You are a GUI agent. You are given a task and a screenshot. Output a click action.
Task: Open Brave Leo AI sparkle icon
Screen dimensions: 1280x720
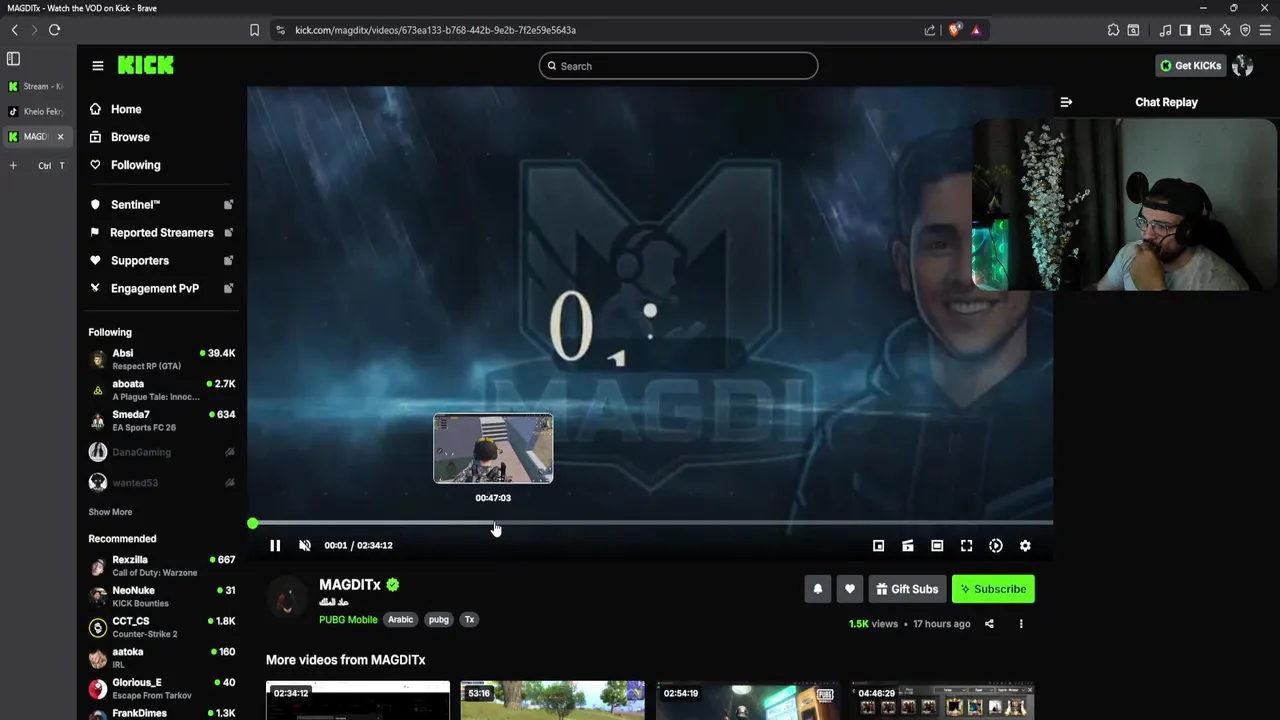[1225, 30]
